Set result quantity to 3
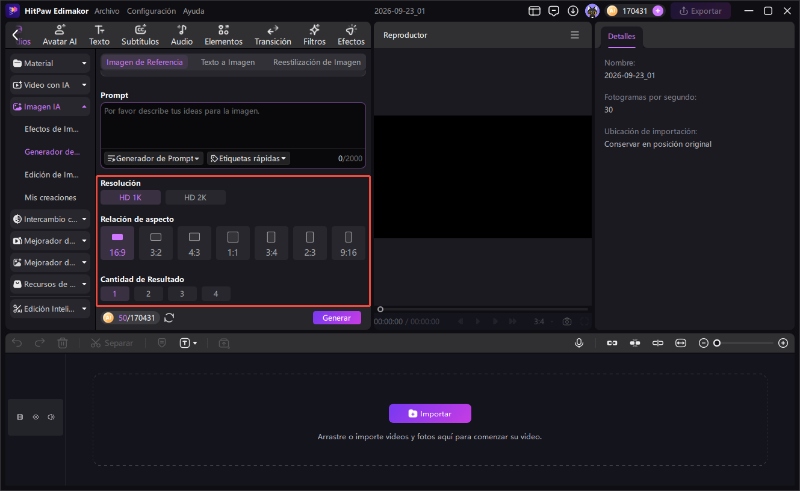The width and height of the screenshot is (800, 491). [x=182, y=293]
